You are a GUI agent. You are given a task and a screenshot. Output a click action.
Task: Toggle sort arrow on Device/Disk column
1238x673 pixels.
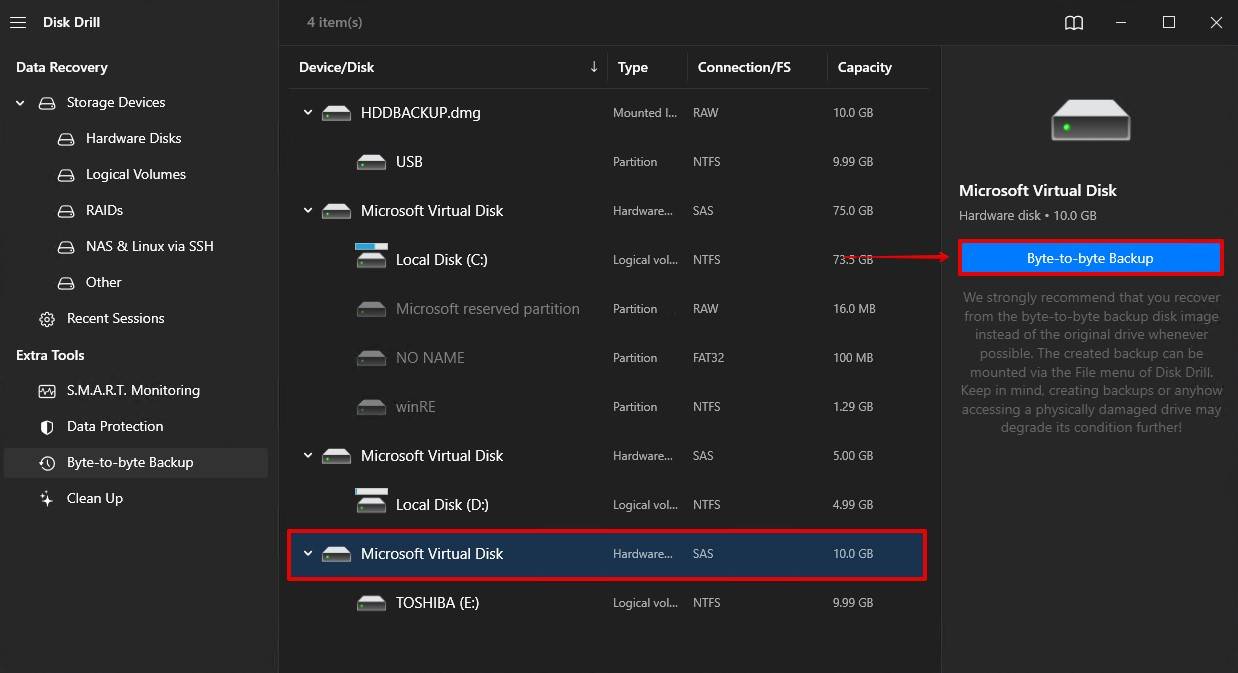pos(594,67)
